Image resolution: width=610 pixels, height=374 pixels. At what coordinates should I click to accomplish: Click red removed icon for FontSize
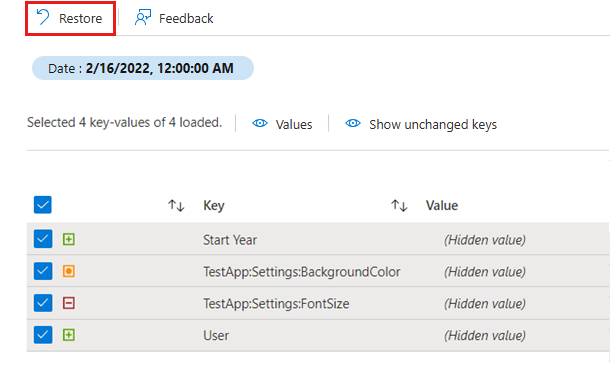point(69,303)
